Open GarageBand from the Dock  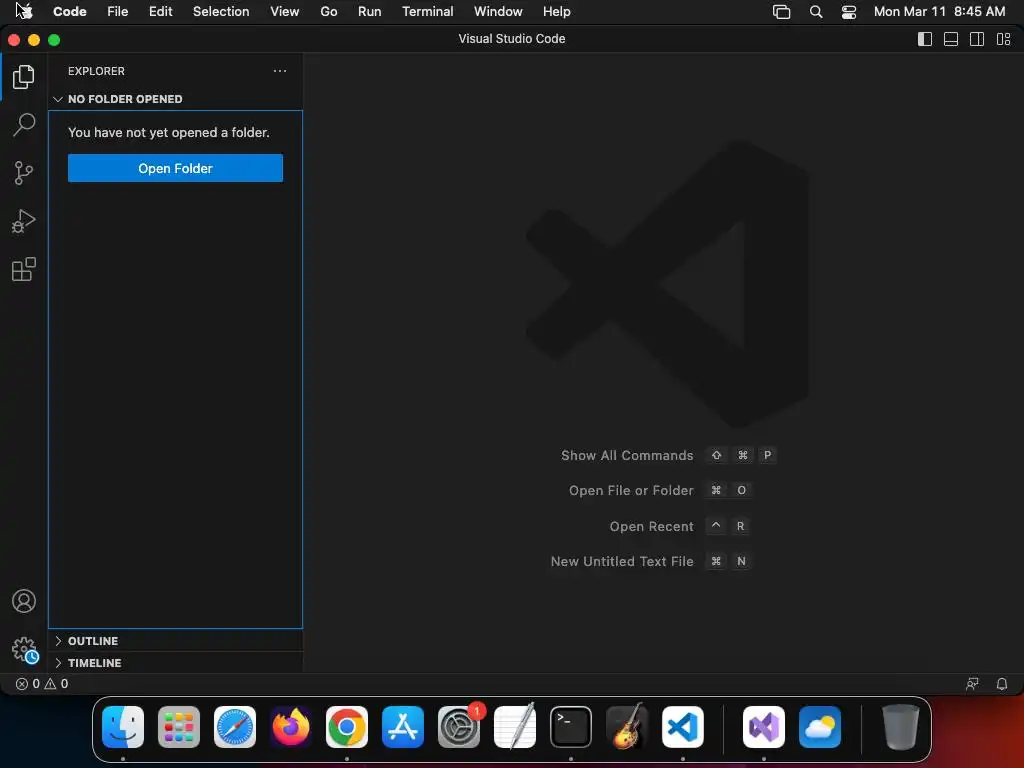click(x=627, y=726)
